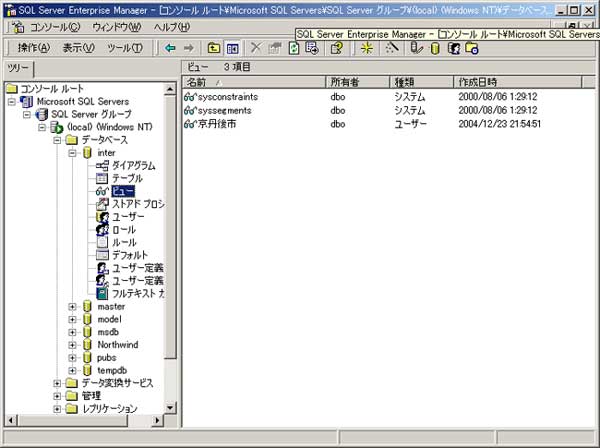This screenshot has width=600, height=448.
Task: Sort by the 名前 column header
Action: (254, 82)
